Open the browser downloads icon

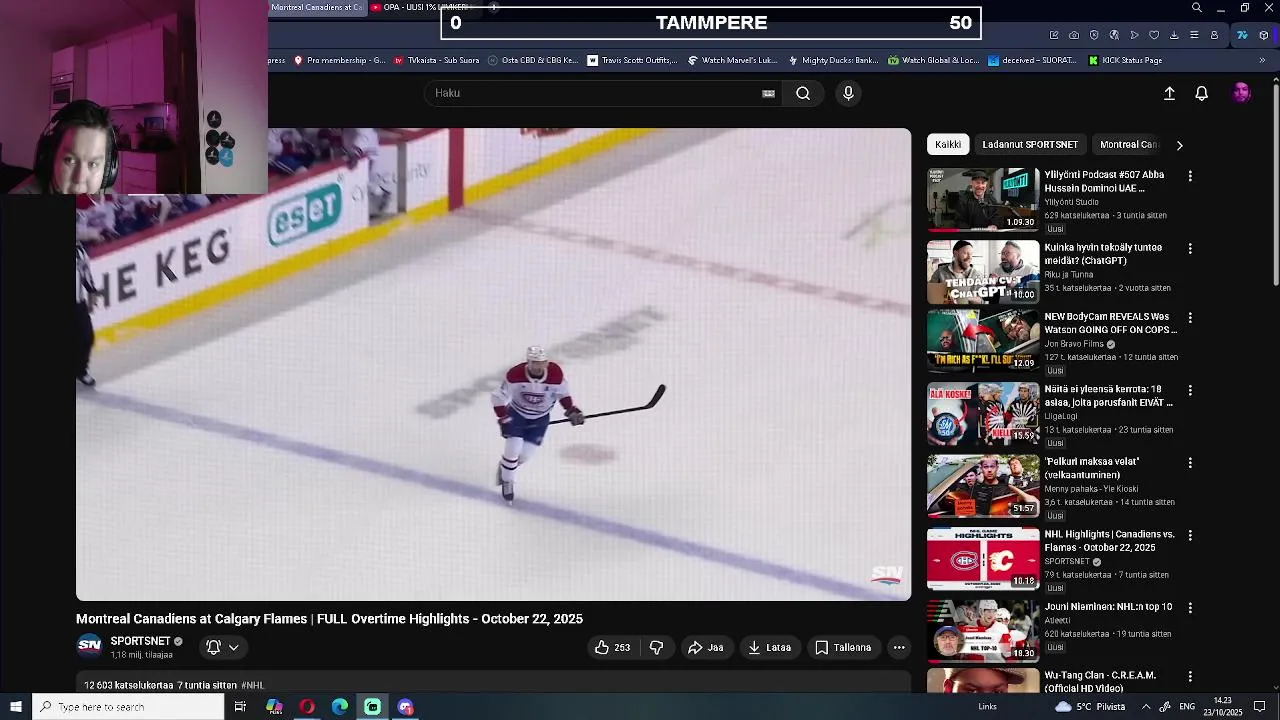(x=1174, y=35)
